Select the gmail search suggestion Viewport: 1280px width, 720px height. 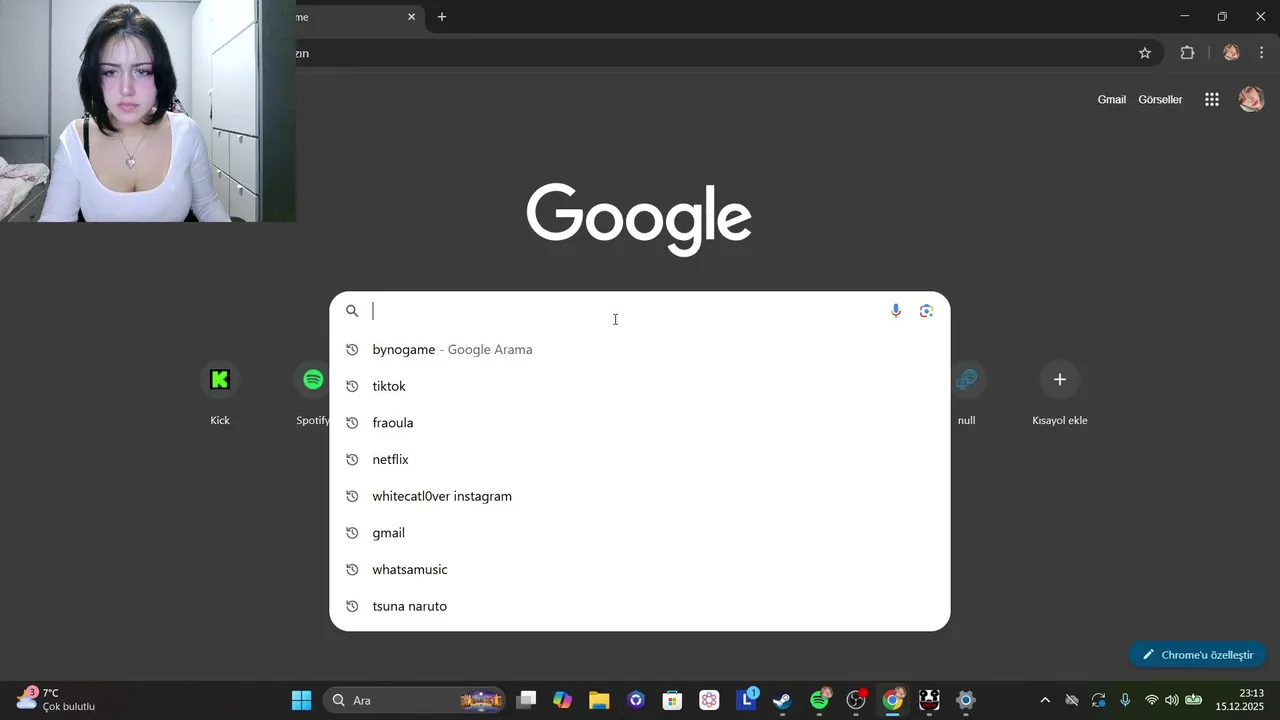click(640, 533)
